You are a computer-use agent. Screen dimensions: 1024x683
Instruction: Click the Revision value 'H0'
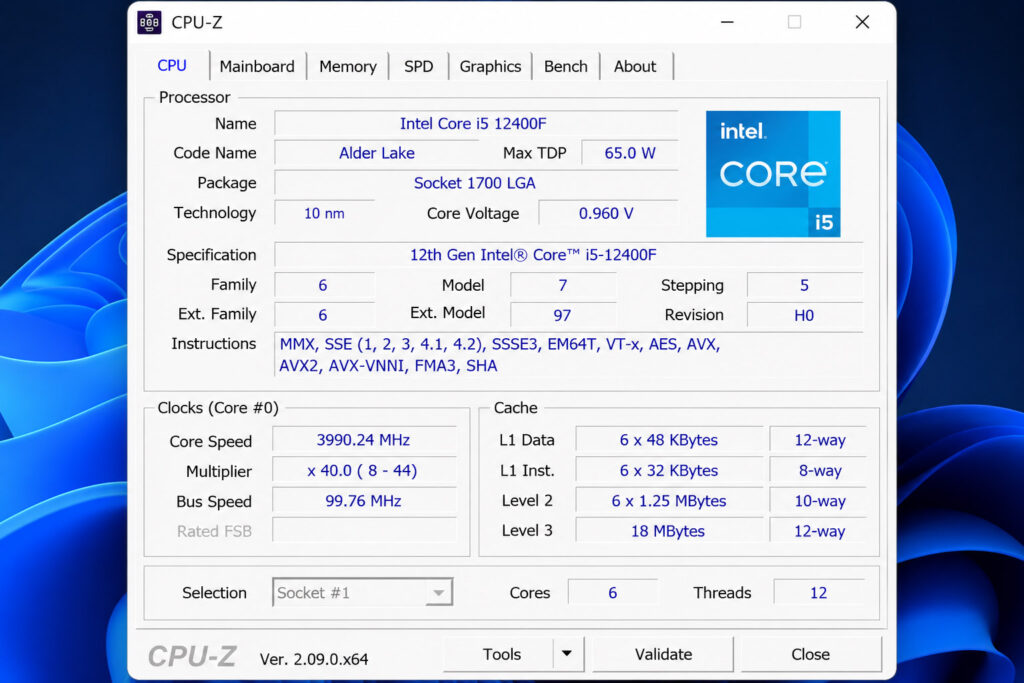[805, 315]
